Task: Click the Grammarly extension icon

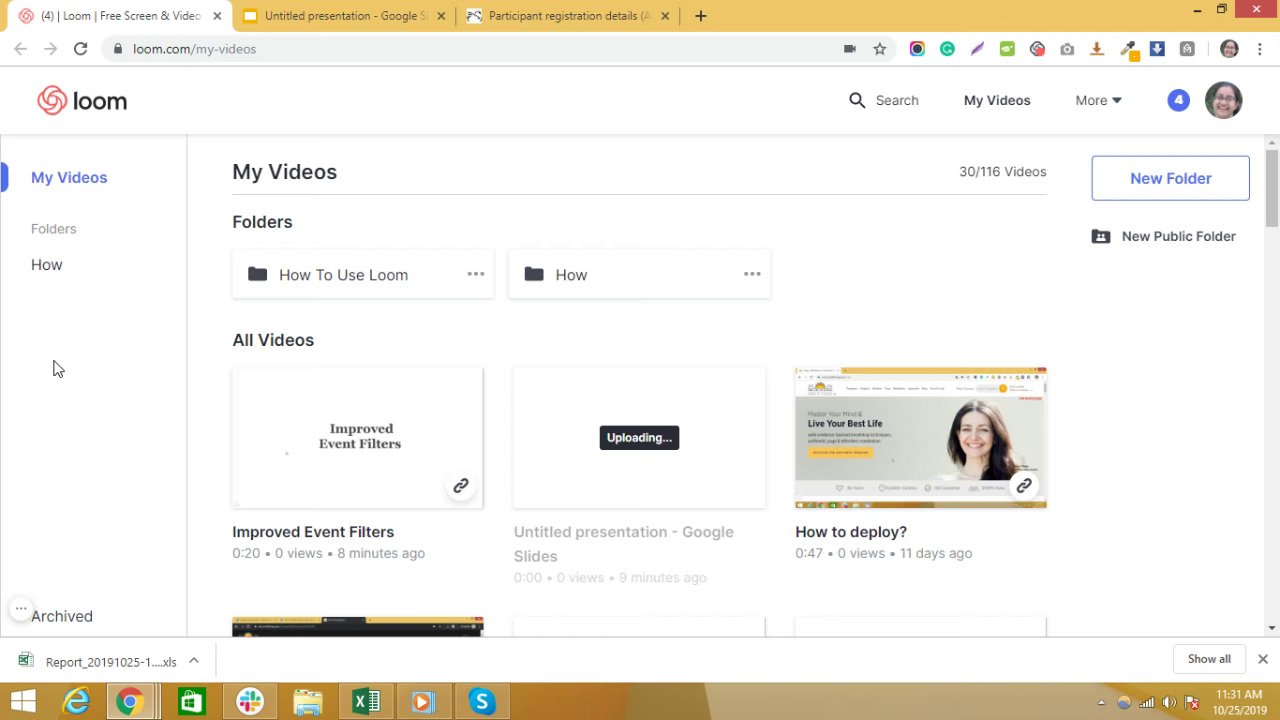Action: pos(947,49)
